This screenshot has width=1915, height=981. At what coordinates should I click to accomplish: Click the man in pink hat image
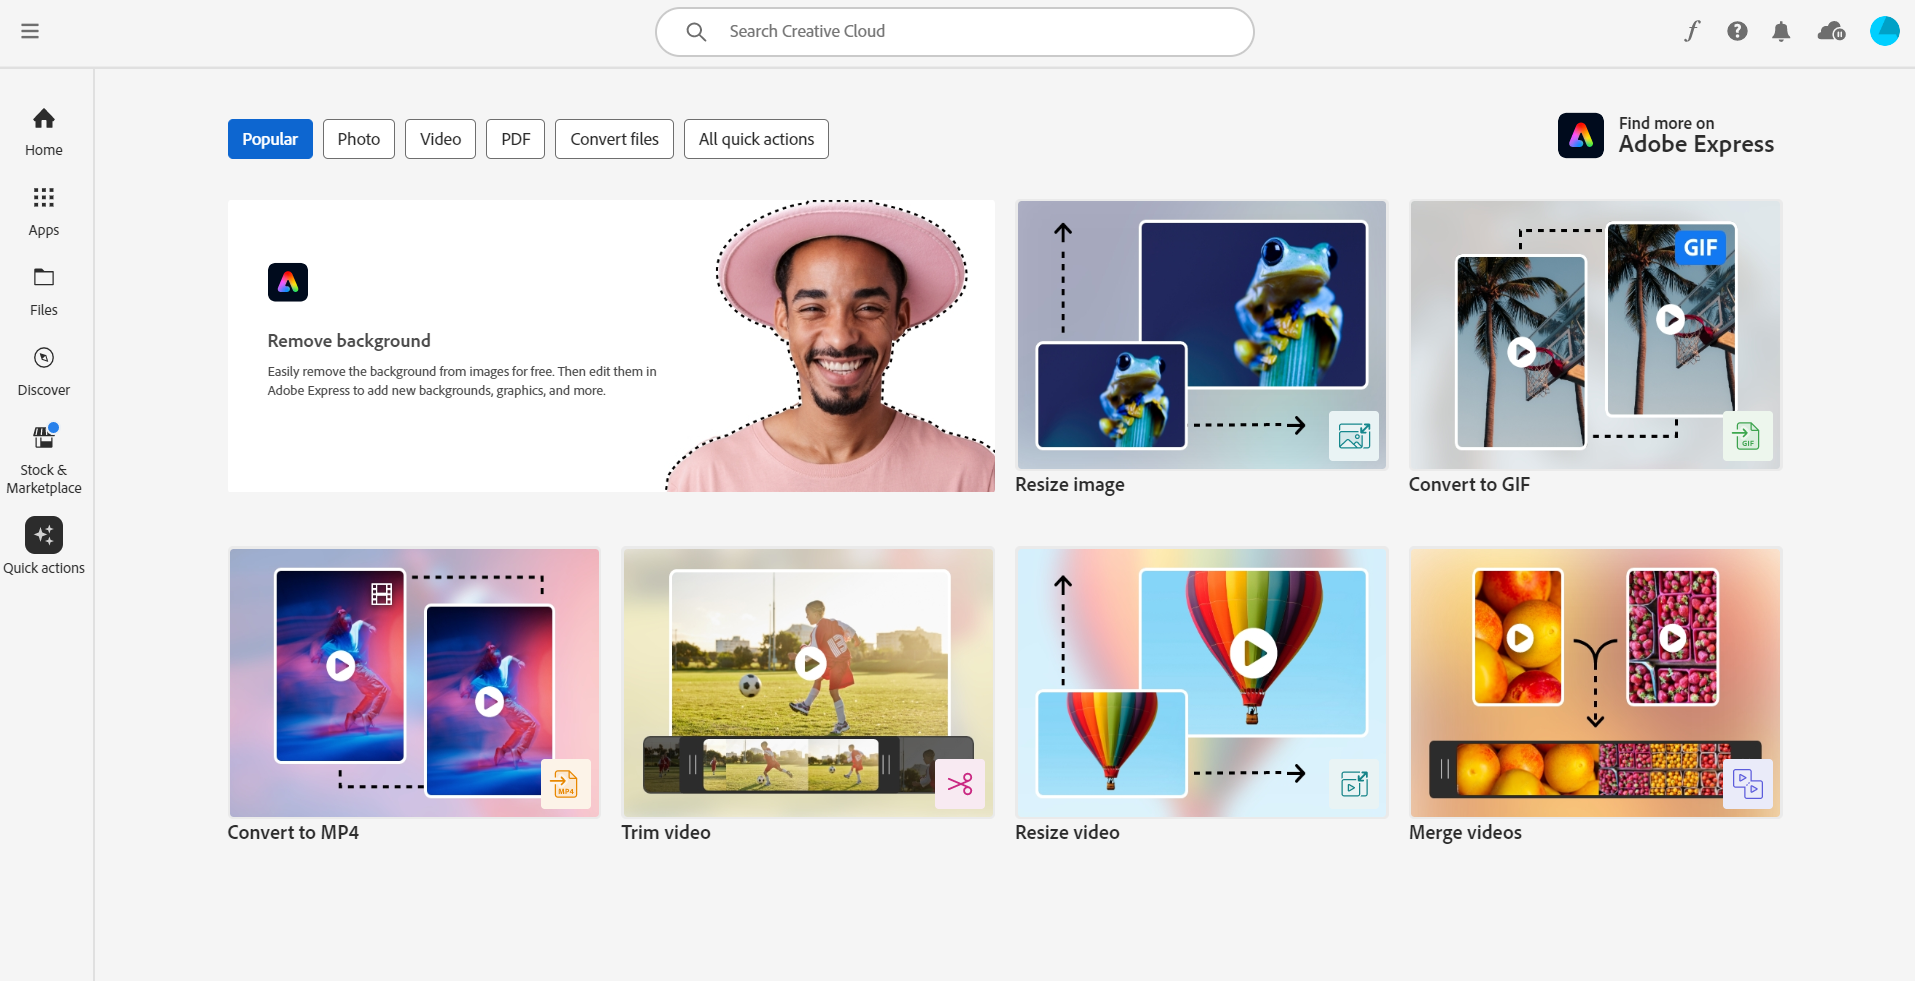coord(832,346)
